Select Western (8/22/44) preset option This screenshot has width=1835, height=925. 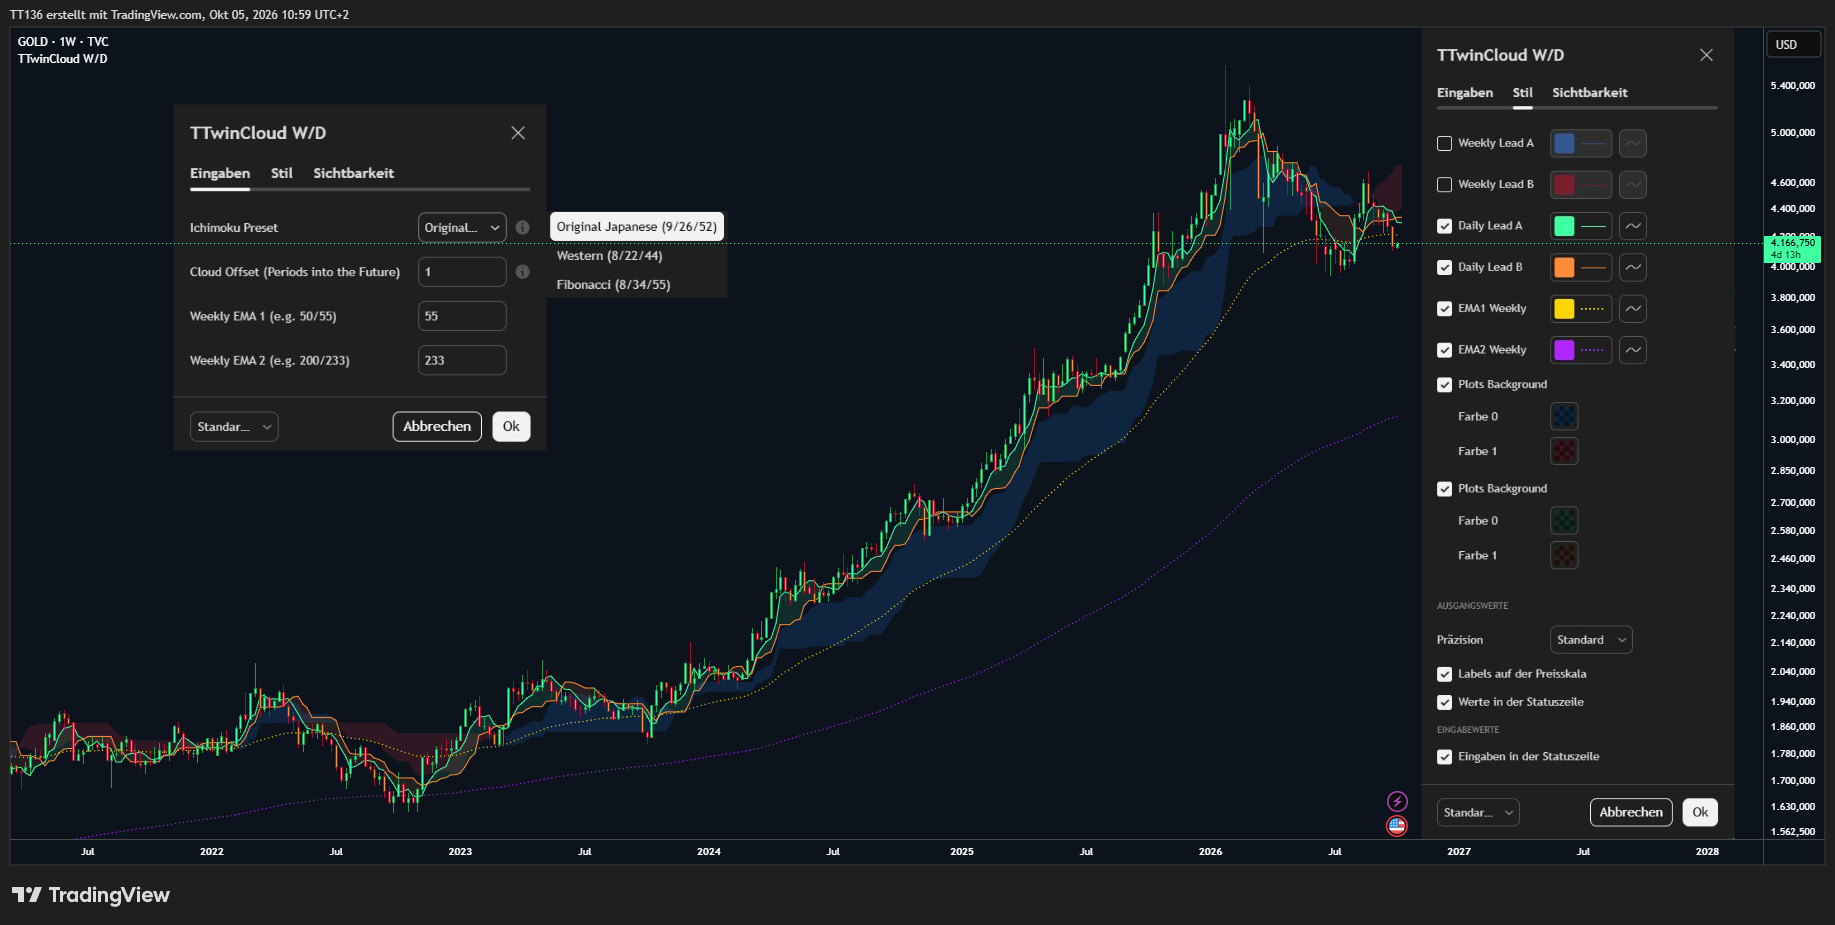point(637,256)
